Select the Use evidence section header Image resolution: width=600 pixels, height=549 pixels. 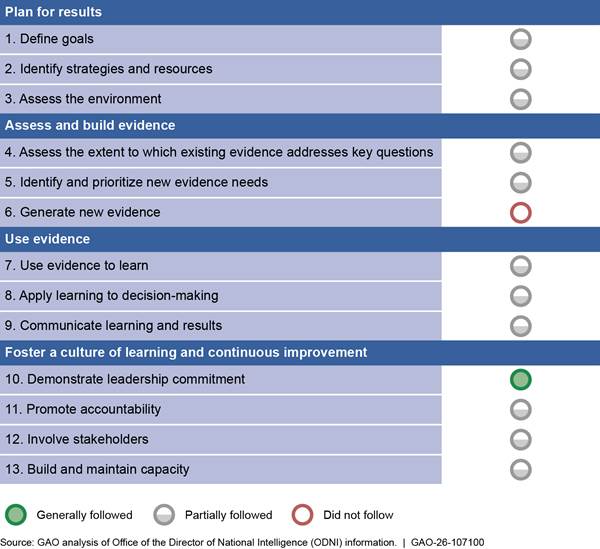[48, 240]
